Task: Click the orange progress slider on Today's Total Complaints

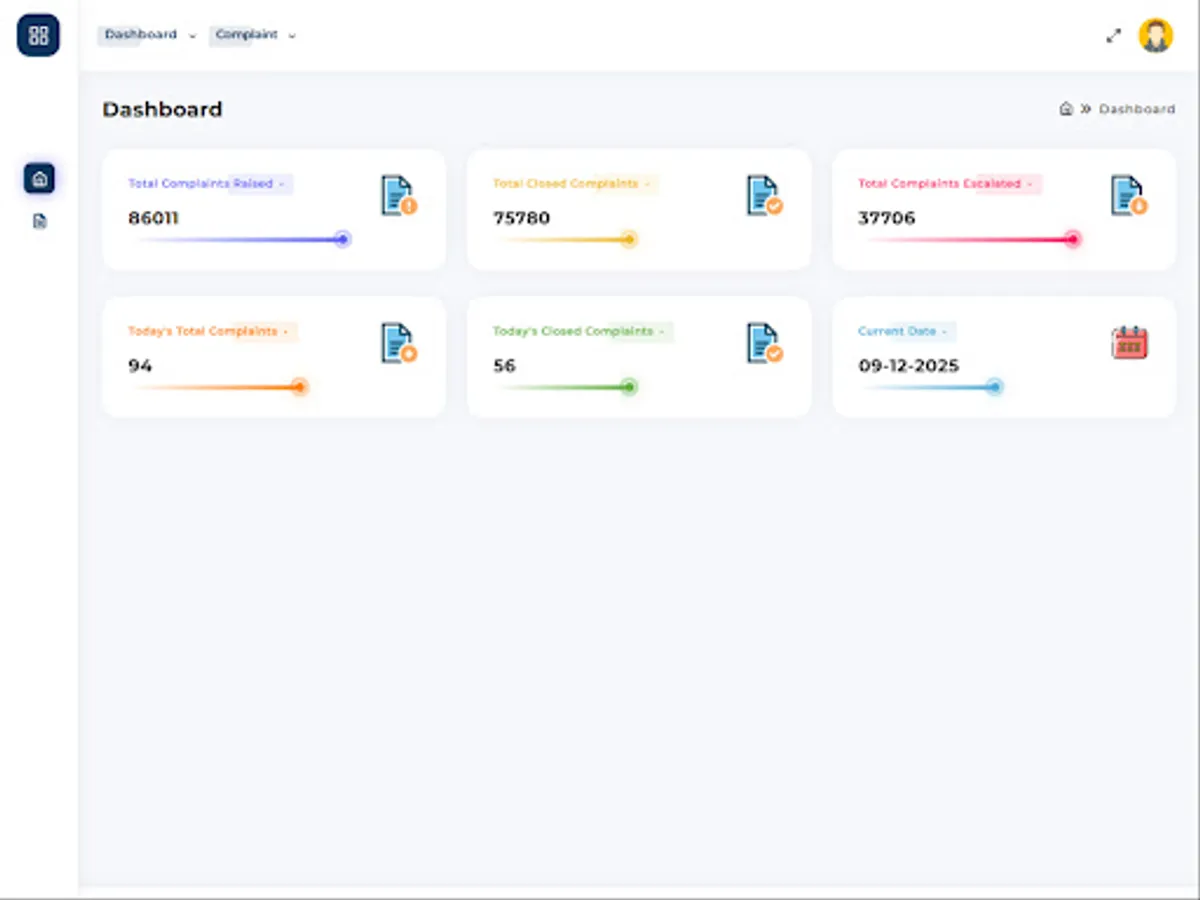Action: click(299, 387)
